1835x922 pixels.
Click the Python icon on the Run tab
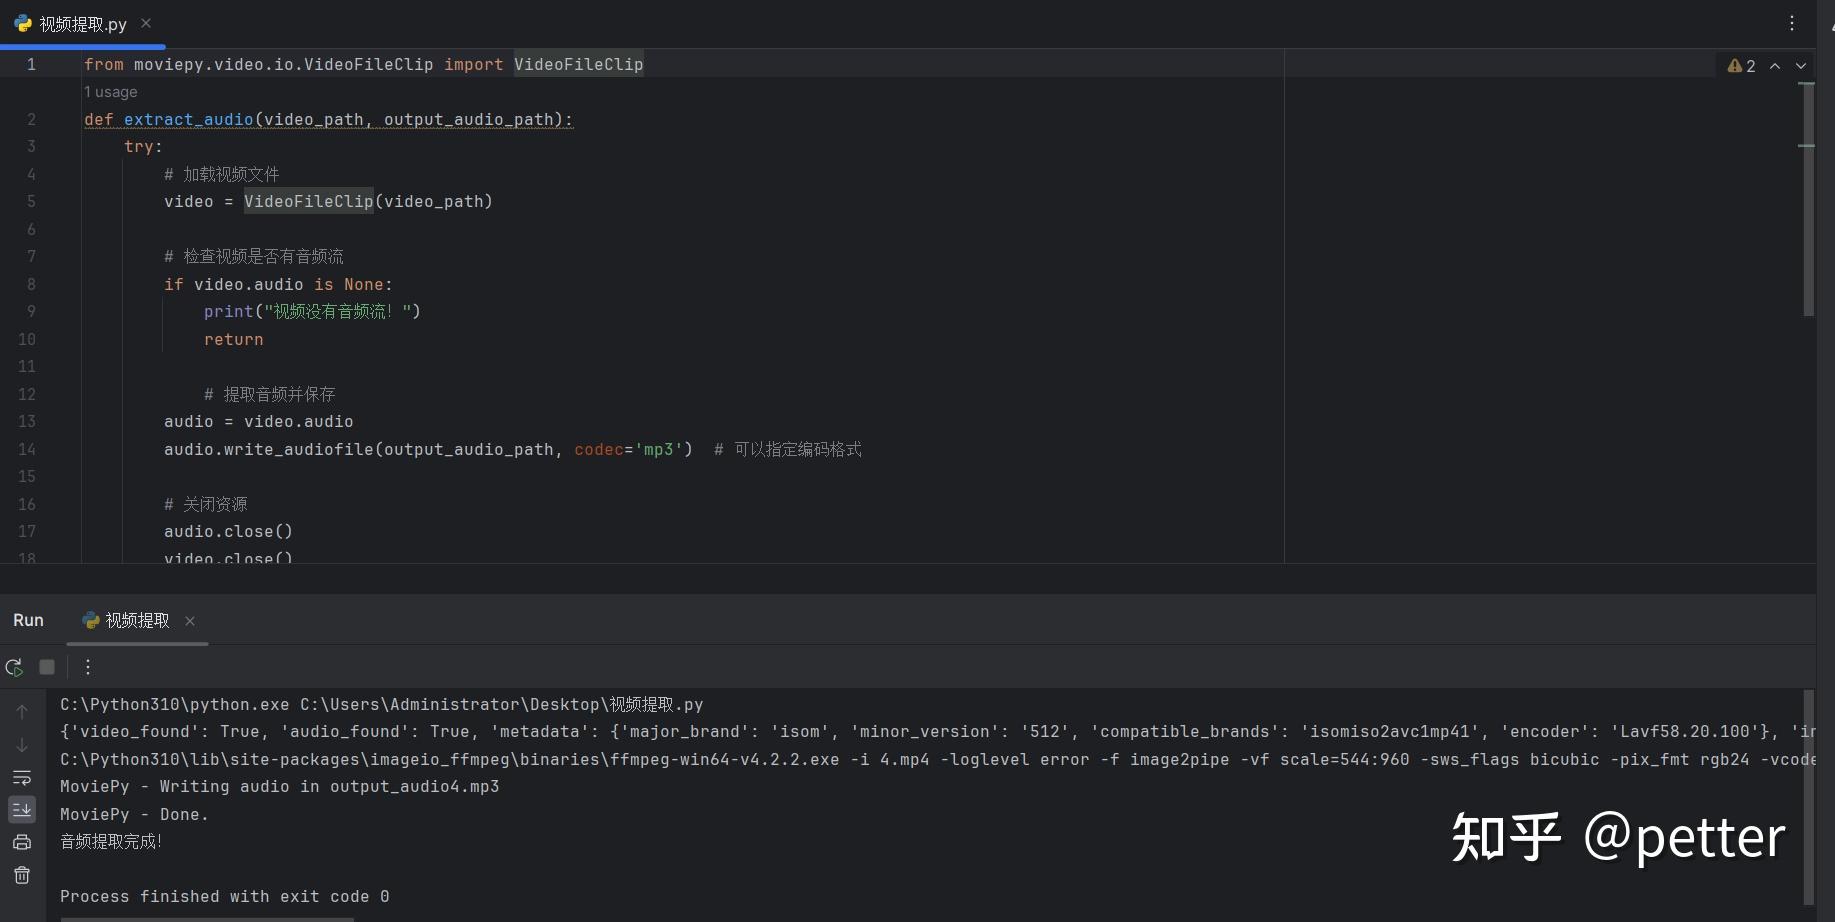[90, 620]
